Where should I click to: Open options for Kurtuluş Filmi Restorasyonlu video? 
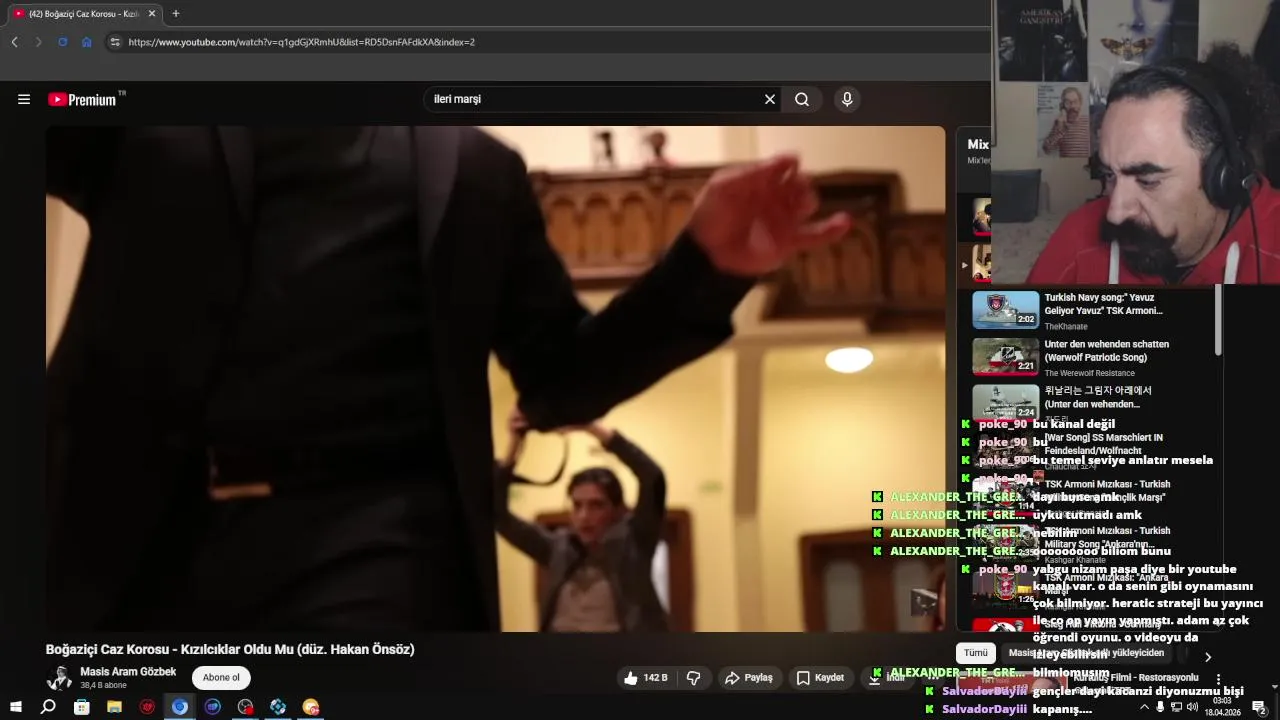[x=1218, y=679]
